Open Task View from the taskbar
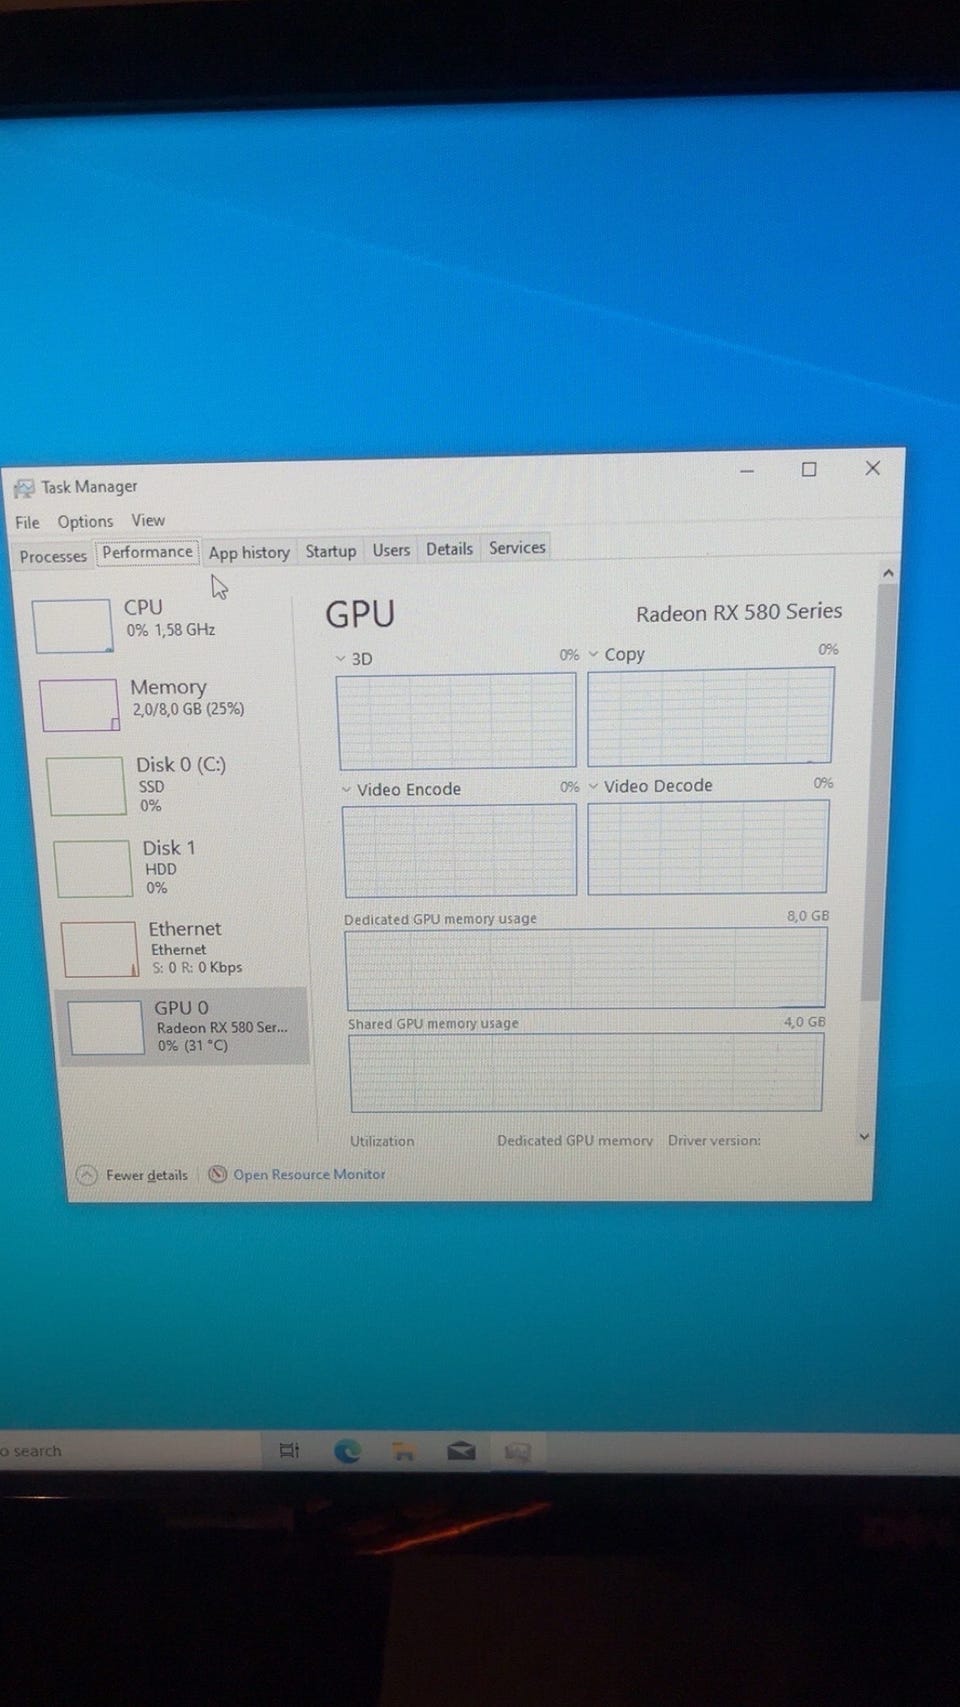960x1707 pixels. (289, 1450)
